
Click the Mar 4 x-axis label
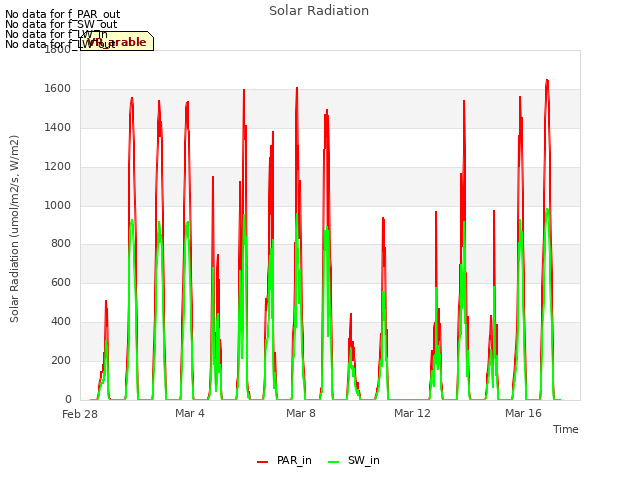[190, 413]
